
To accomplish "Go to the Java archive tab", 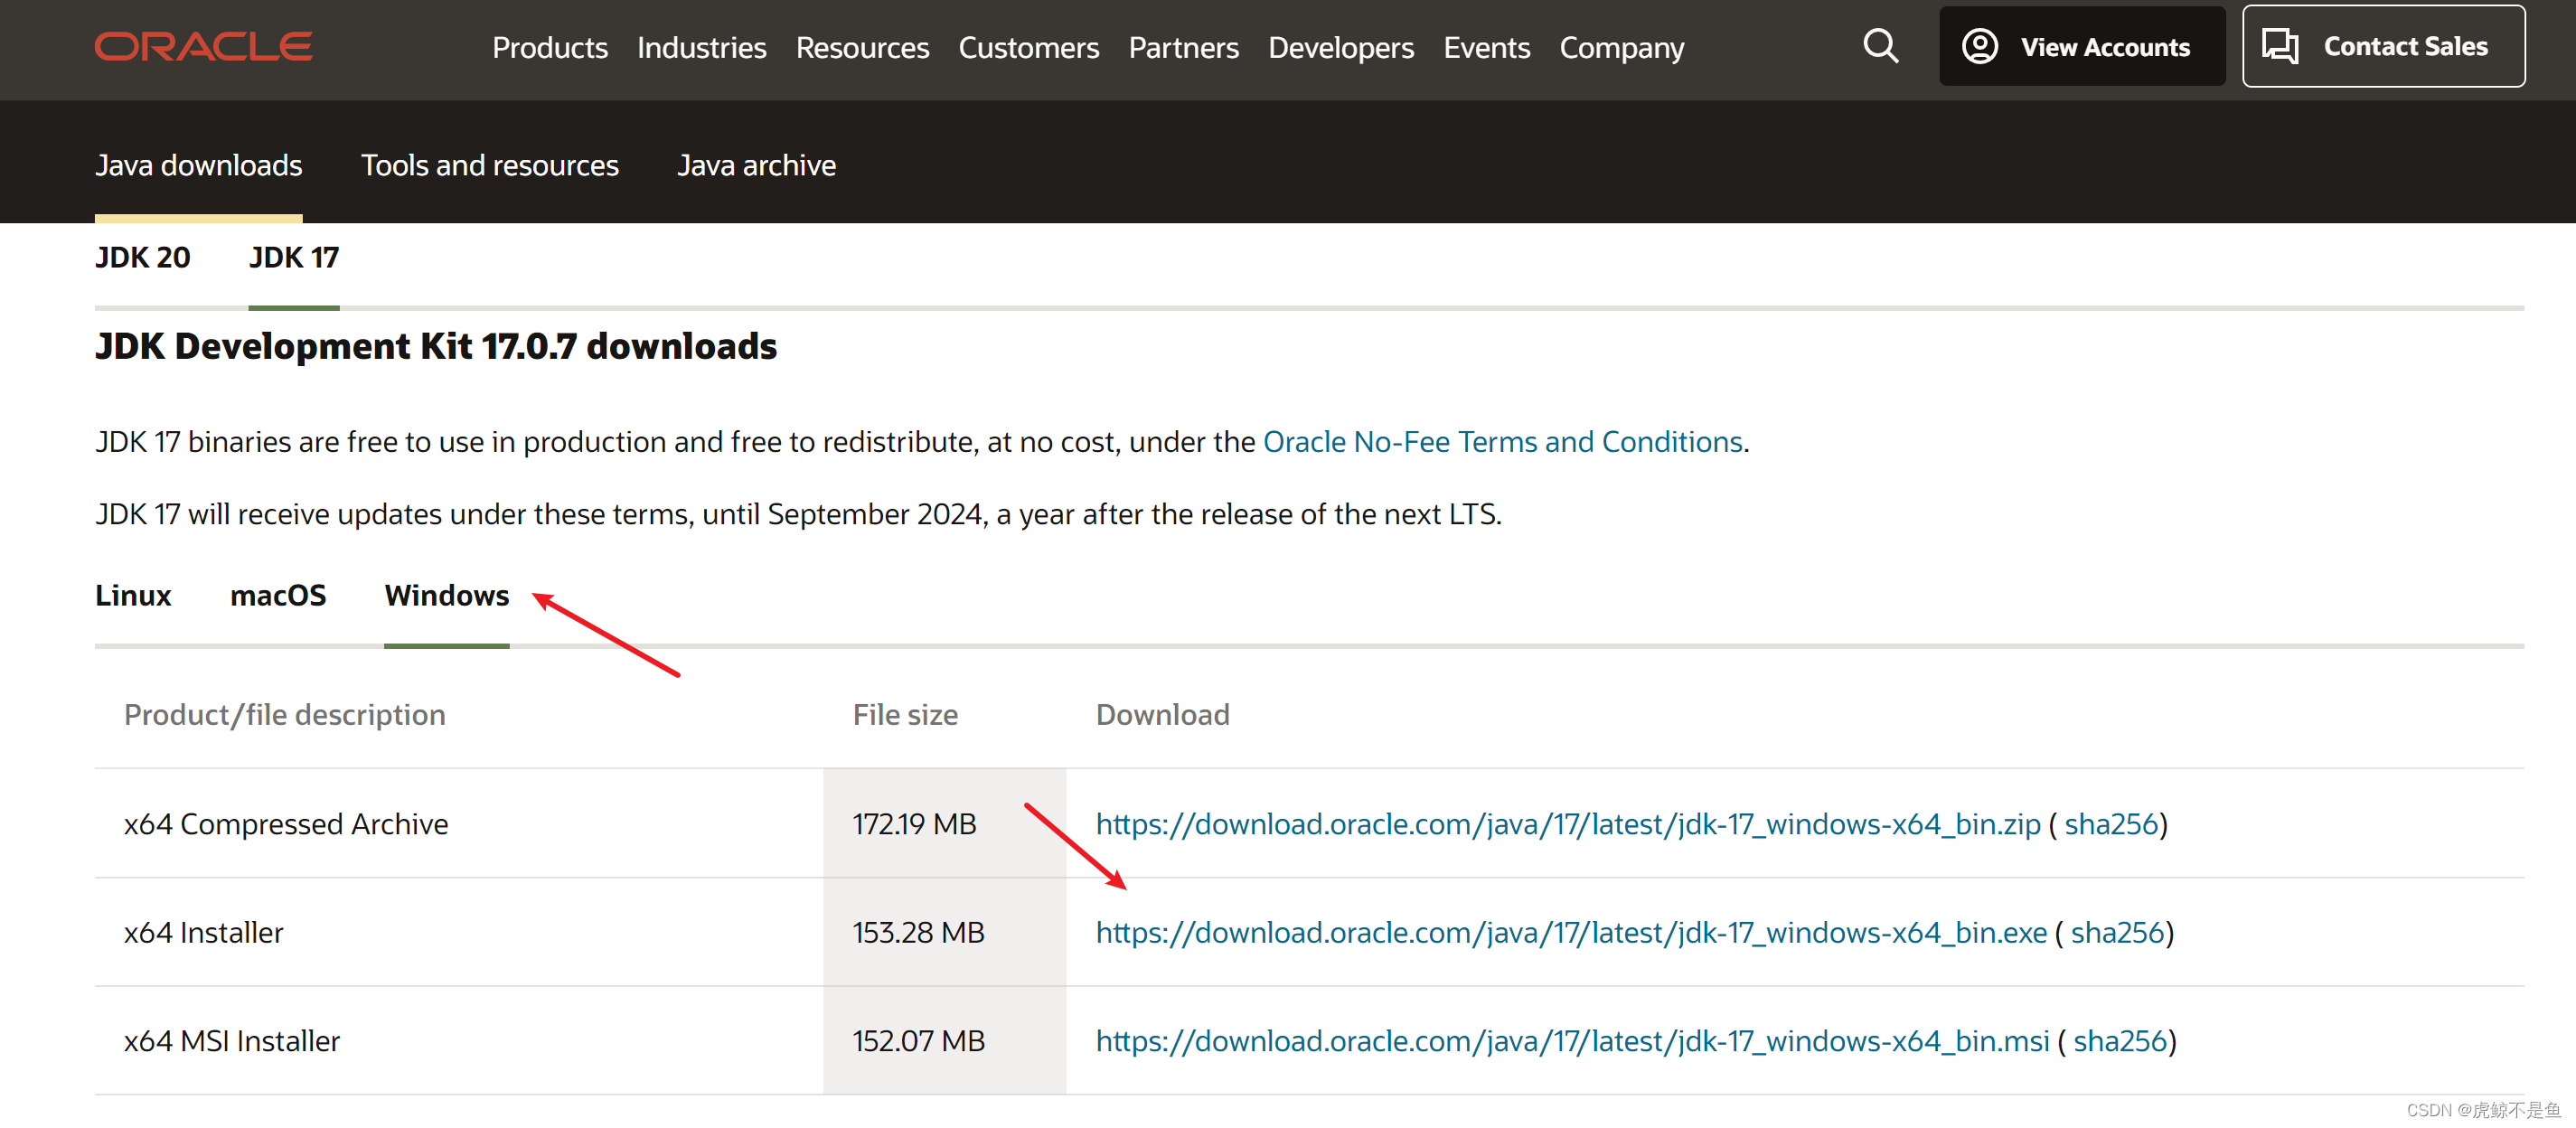I will click(x=756, y=165).
